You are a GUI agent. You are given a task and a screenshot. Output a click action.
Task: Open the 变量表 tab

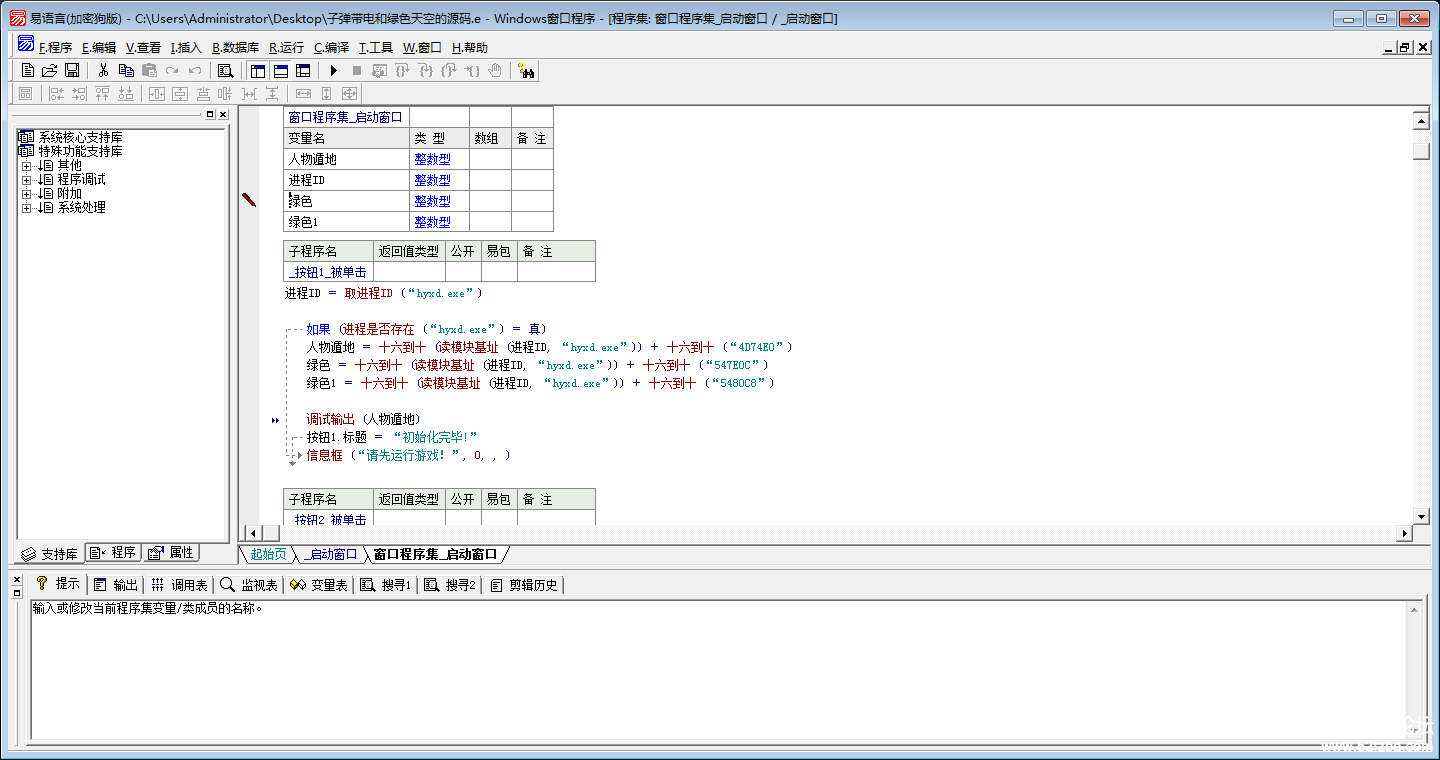point(319,585)
